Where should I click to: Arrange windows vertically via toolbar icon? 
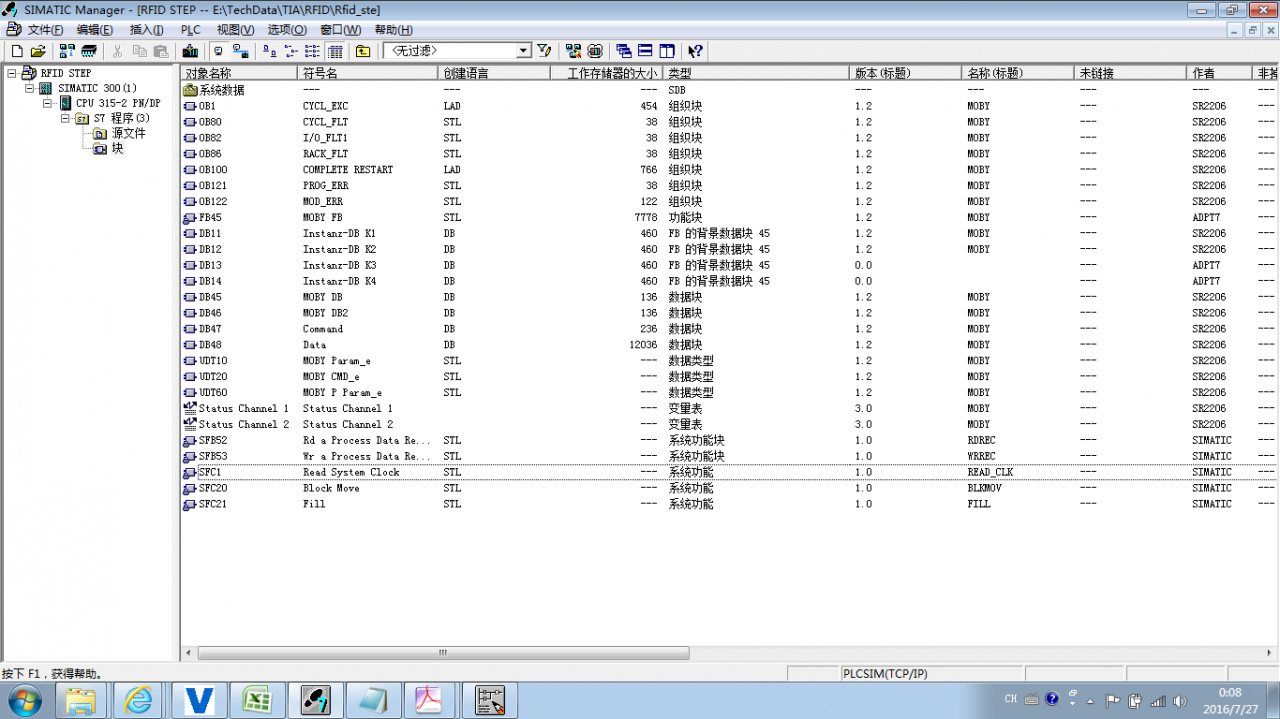click(667, 51)
